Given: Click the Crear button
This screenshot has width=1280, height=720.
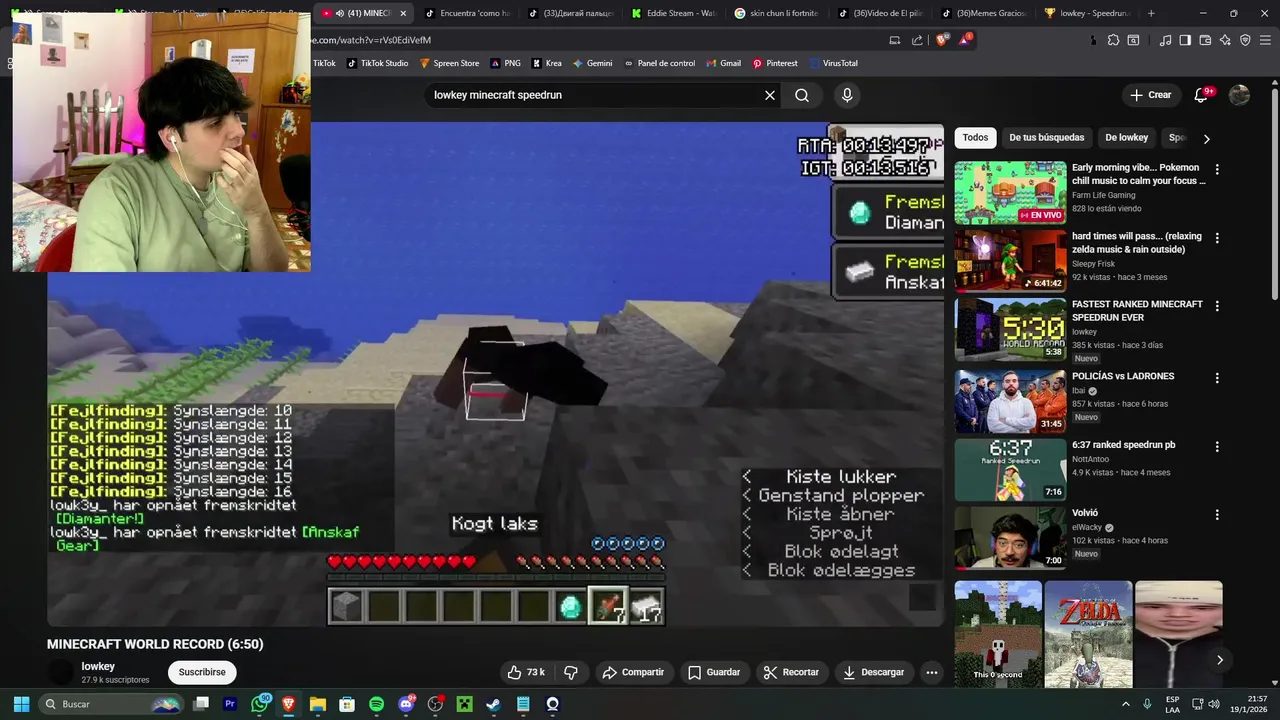Looking at the screenshot, I should click(x=1150, y=95).
